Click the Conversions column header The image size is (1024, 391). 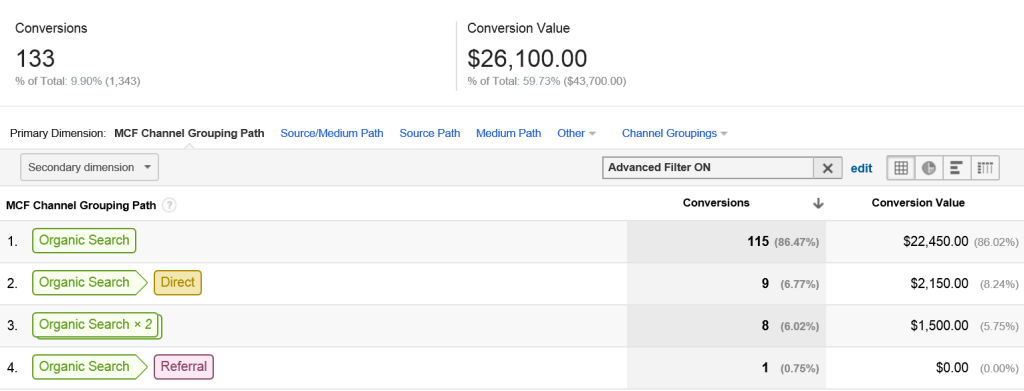coord(716,203)
